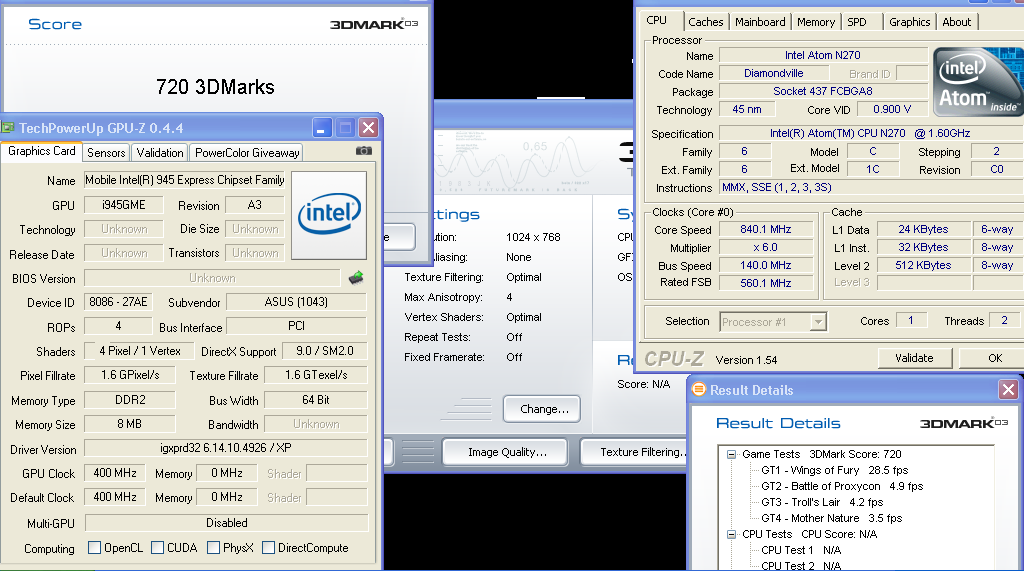Click the i945GME GPU value
This screenshot has height=571, width=1024.
(x=123, y=204)
